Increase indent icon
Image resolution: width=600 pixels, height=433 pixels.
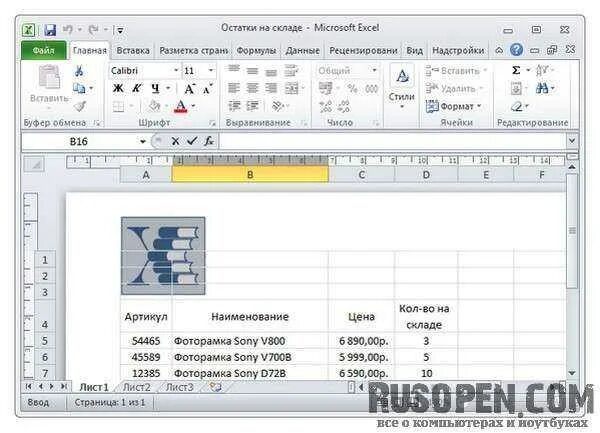pos(253,106)
